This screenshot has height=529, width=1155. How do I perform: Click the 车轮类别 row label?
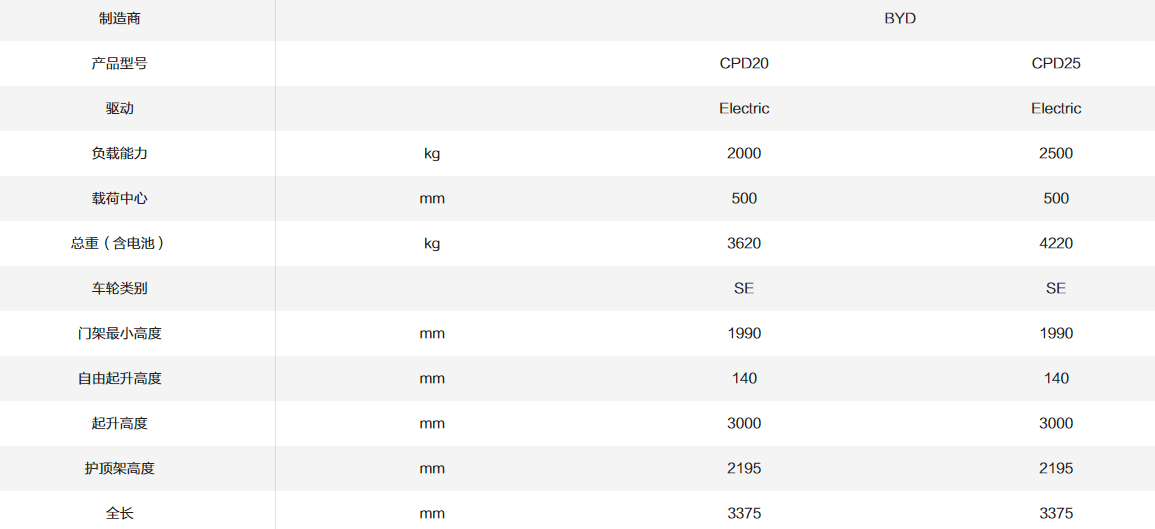[120, 288]
